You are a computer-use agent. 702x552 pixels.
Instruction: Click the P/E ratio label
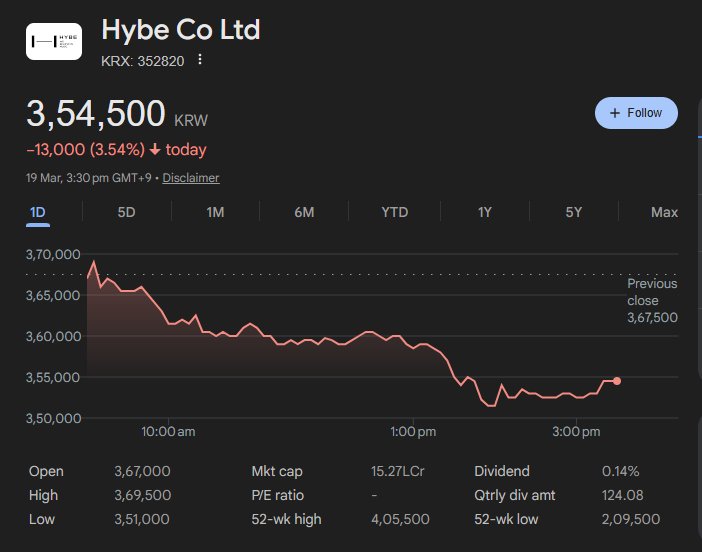[278, 495]
